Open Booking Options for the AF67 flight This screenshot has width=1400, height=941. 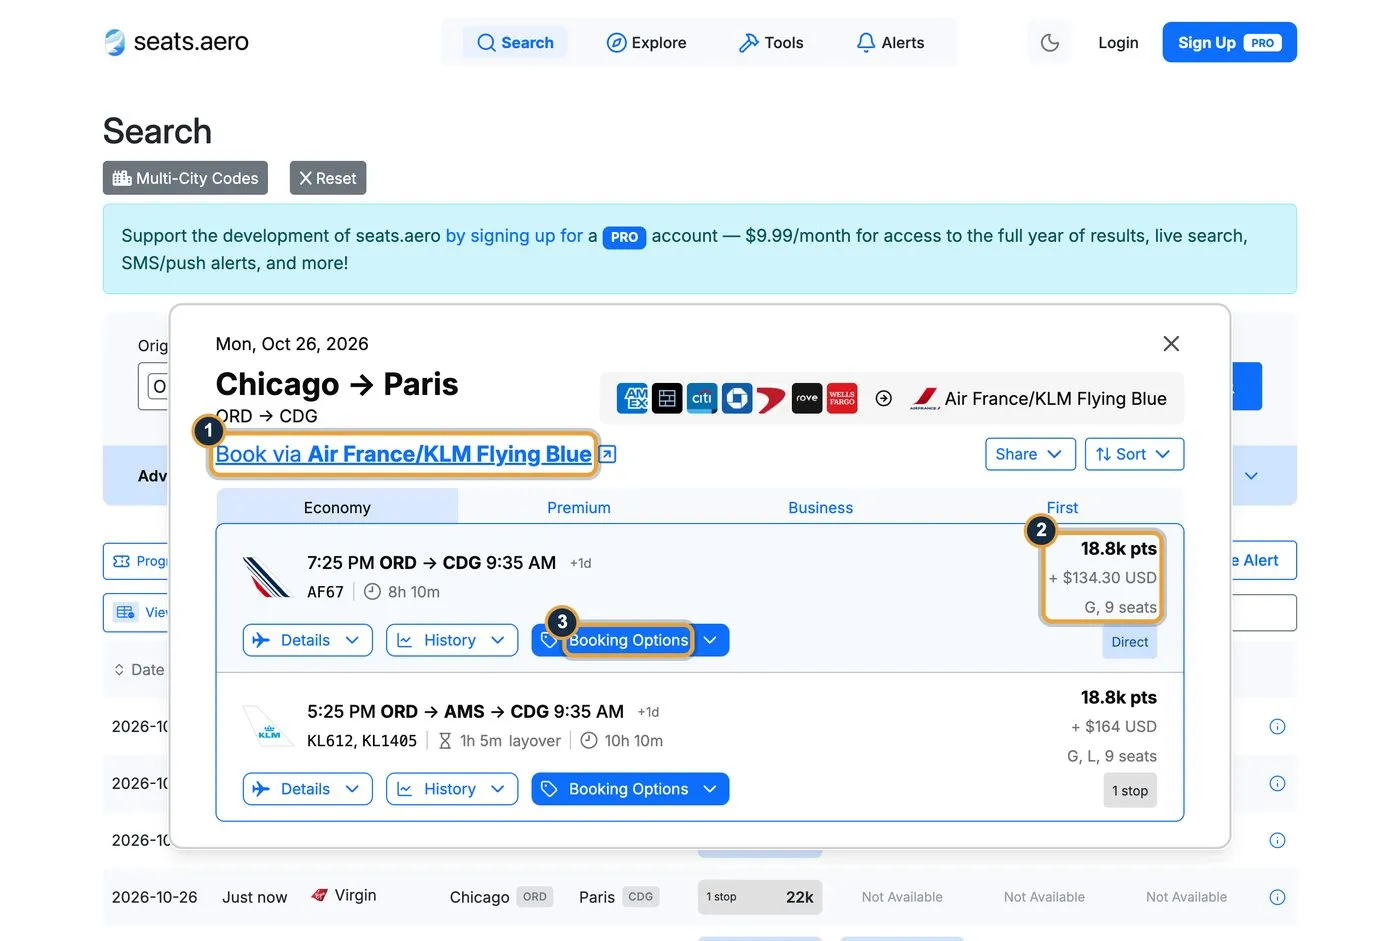[x=630, y=640]
